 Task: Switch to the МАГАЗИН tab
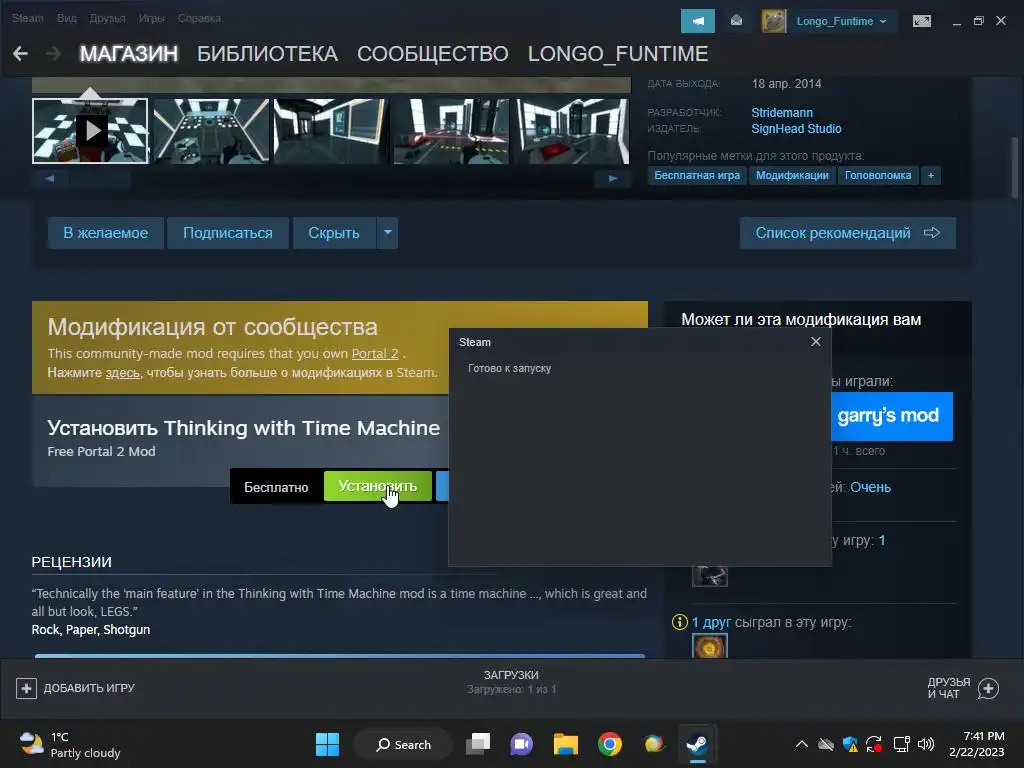[x=129, y=54]
